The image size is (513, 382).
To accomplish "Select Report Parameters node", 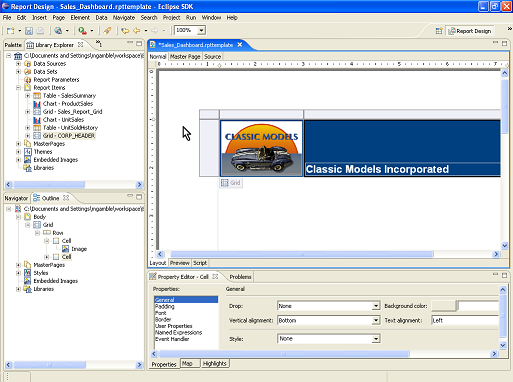I will coord(56,80).
